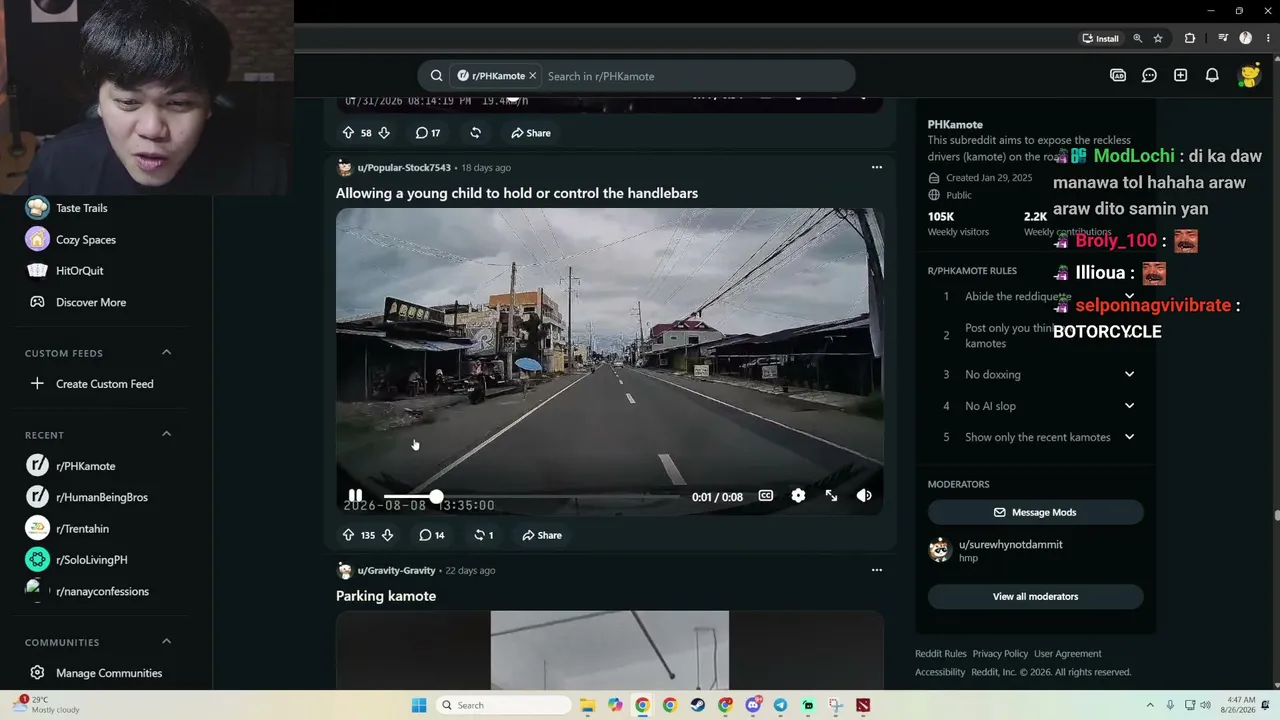Share the handlebars post with 135 votes

click(542, 535)
